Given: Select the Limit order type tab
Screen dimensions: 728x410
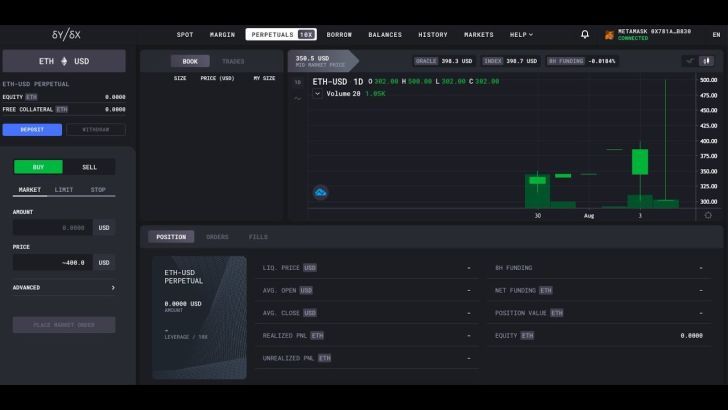Looking at the screenshot, I should click(x=63, y=189).
